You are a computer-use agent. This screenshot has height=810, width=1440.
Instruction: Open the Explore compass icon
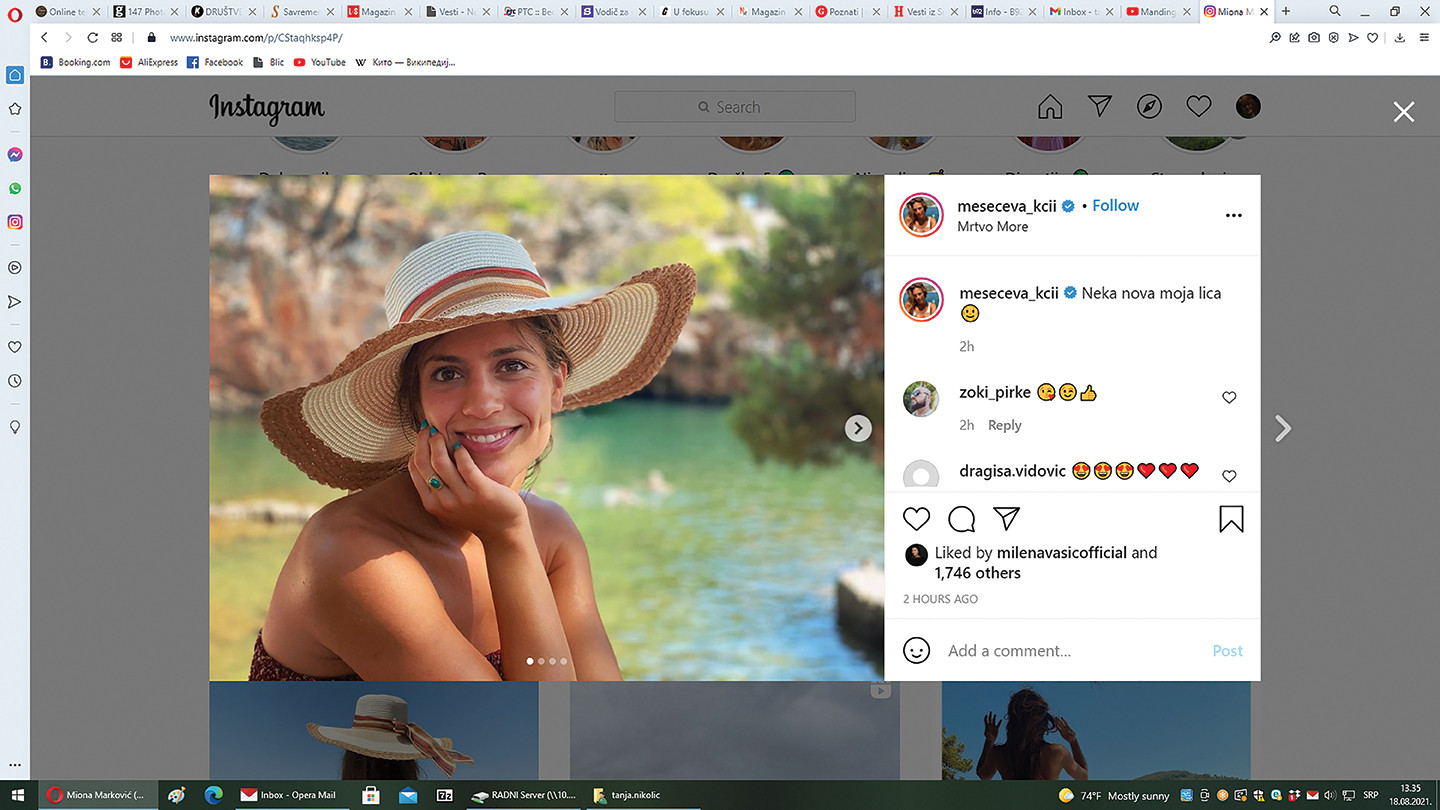[x=1149, y=107]
